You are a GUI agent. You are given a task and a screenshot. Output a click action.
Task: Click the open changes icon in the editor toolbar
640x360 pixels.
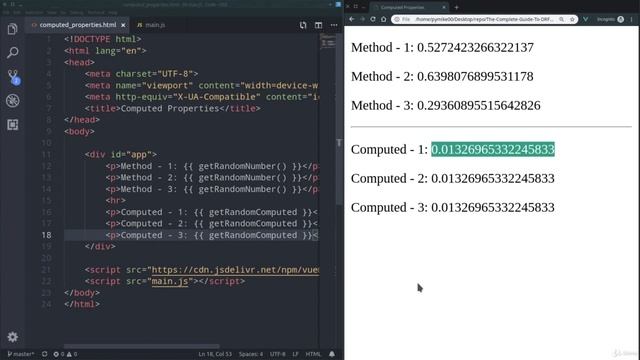tap(303, 25)
